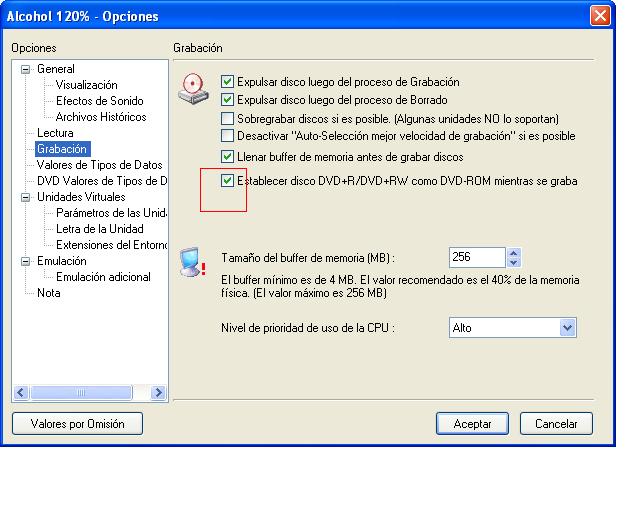
Task: Select Parámetros de las Unidades item
Action: pos(111,213)
